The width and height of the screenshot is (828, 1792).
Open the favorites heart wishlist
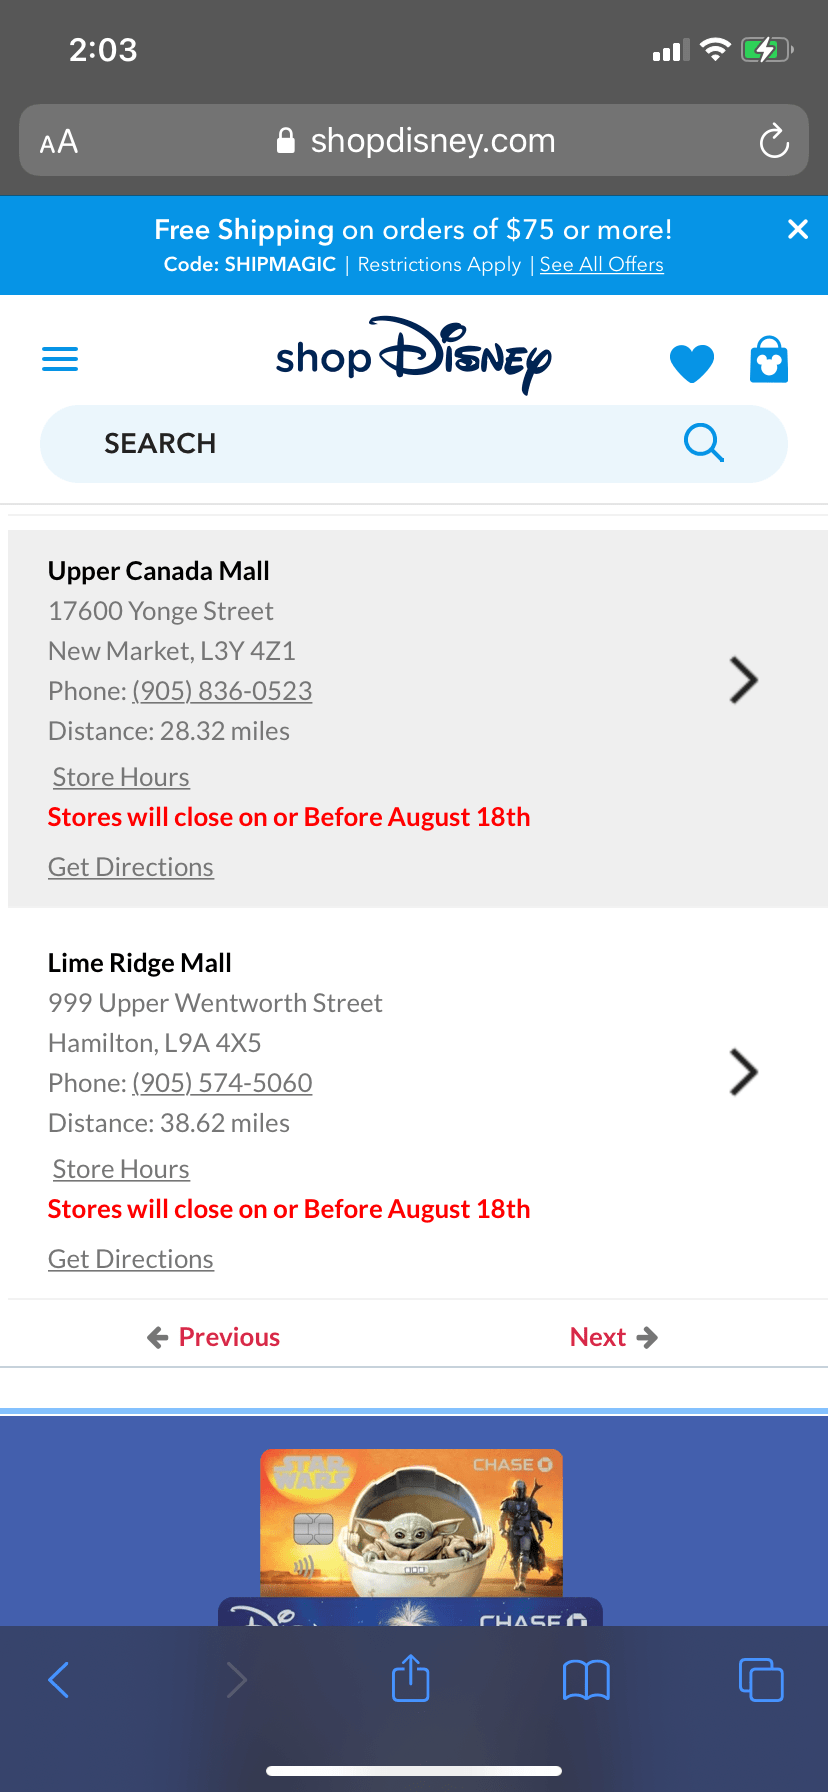691,362
